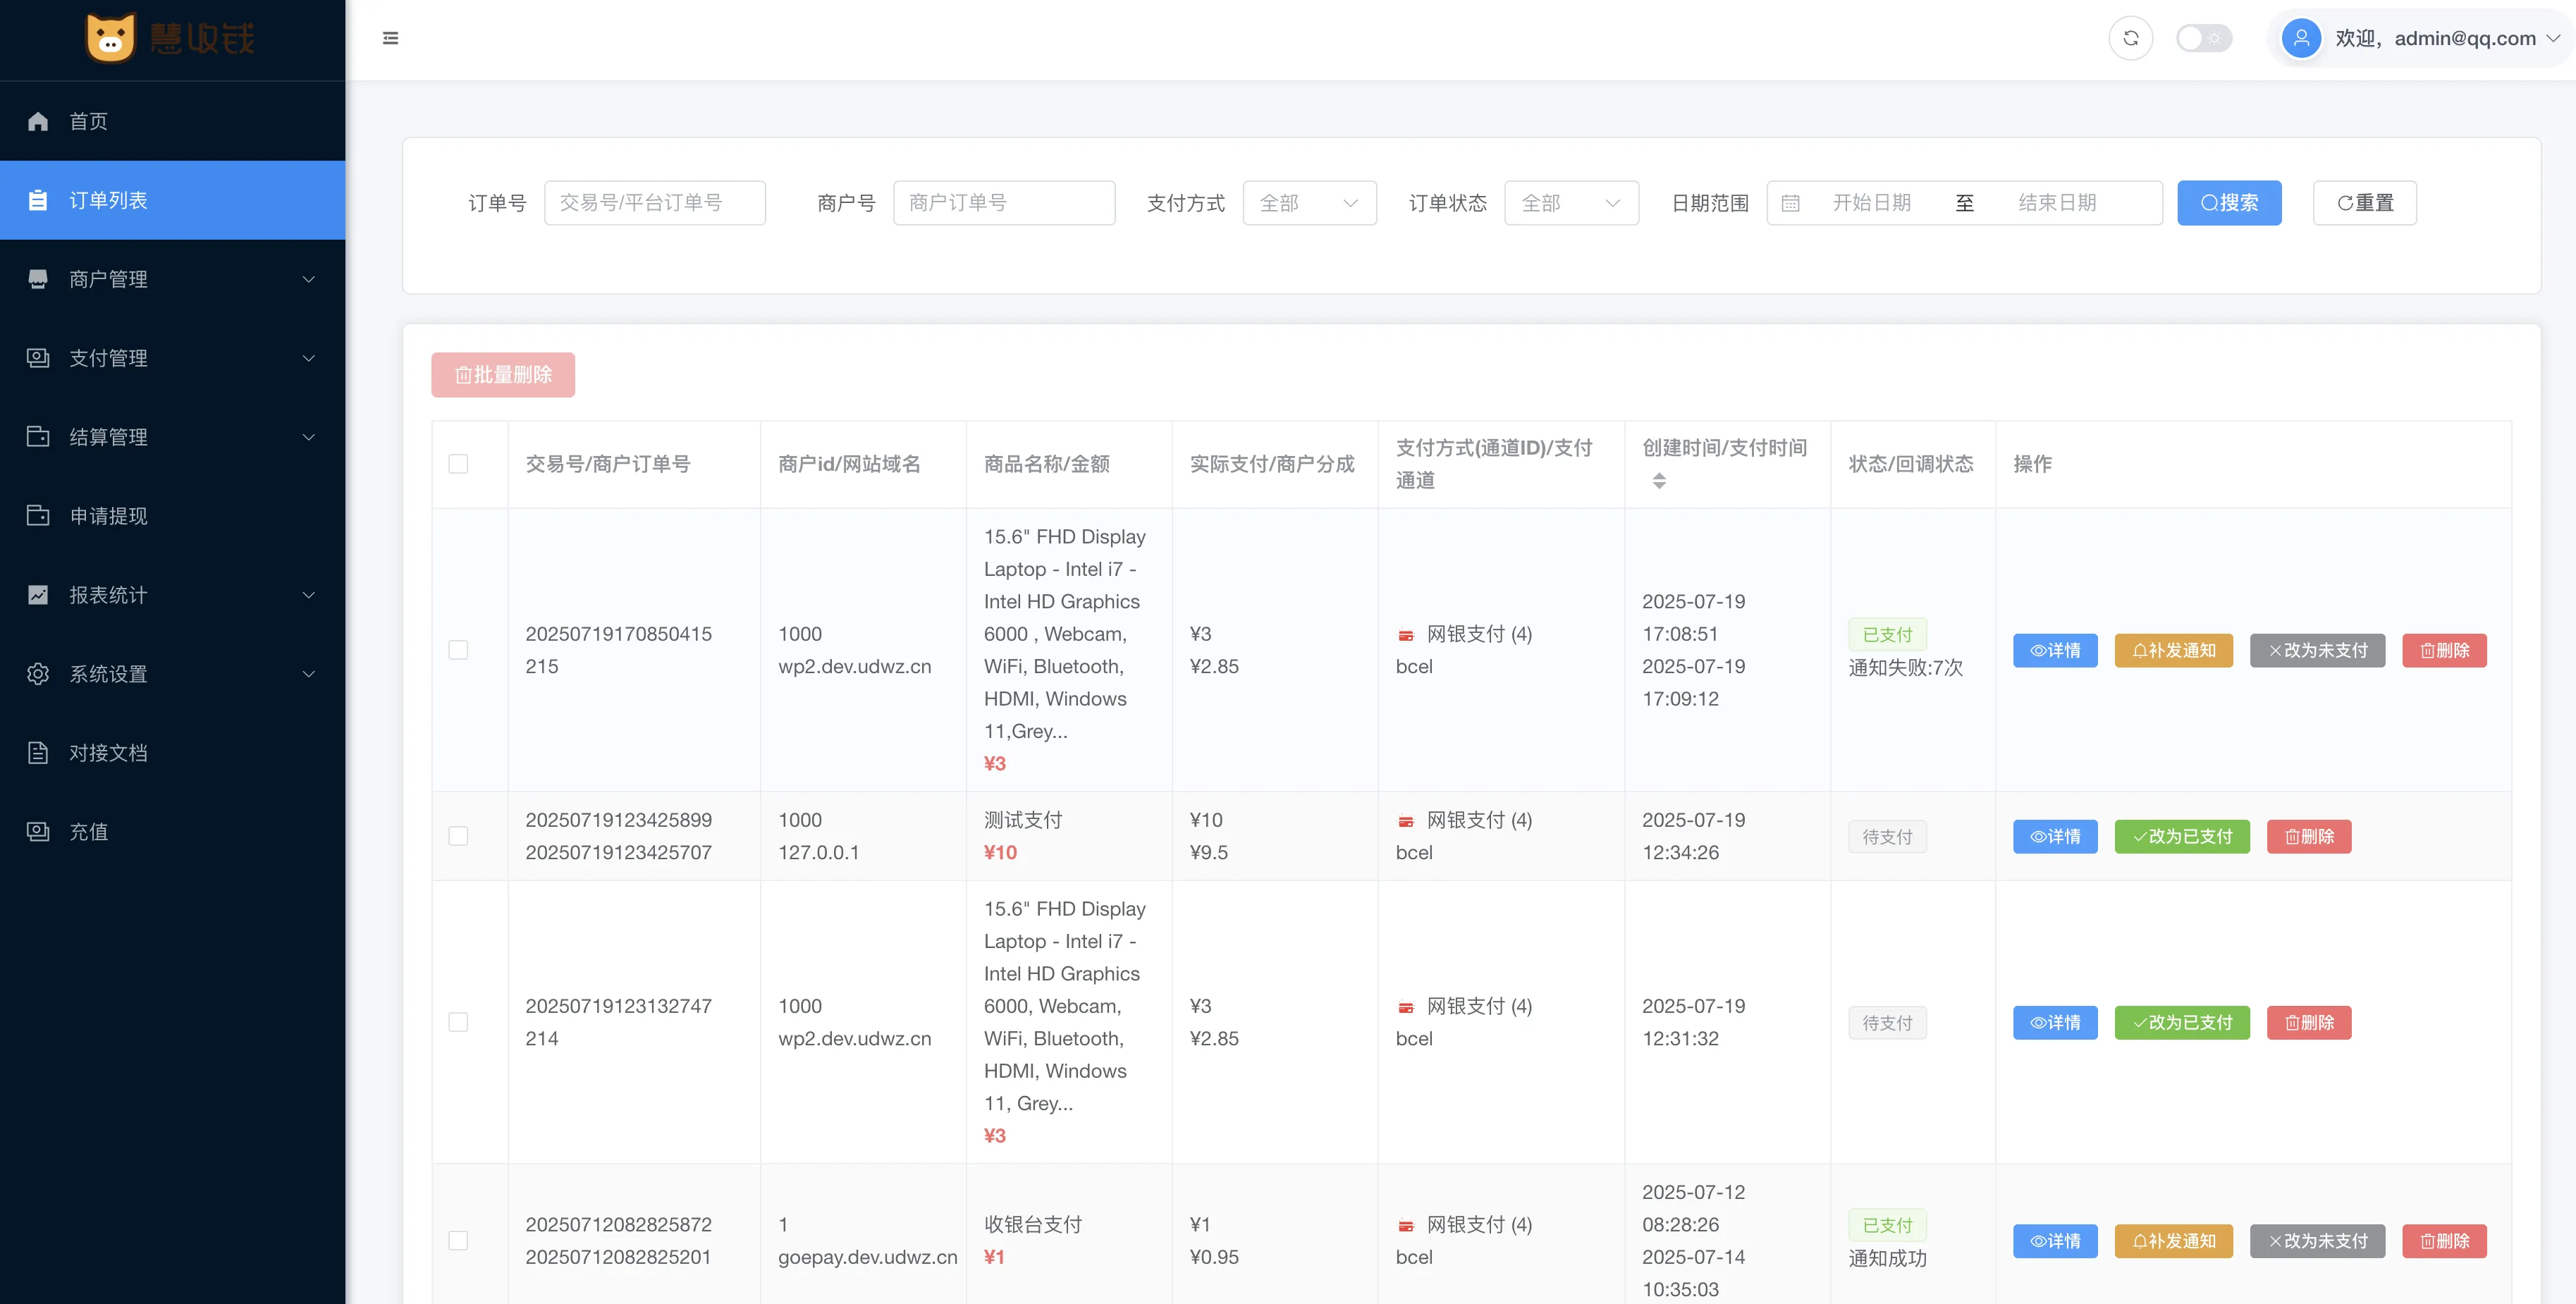The height and width of the screenshot is (1304, 2576).
Task: Click 改为已支付 for the 测试支付 order
Action: pos(2181,837)
